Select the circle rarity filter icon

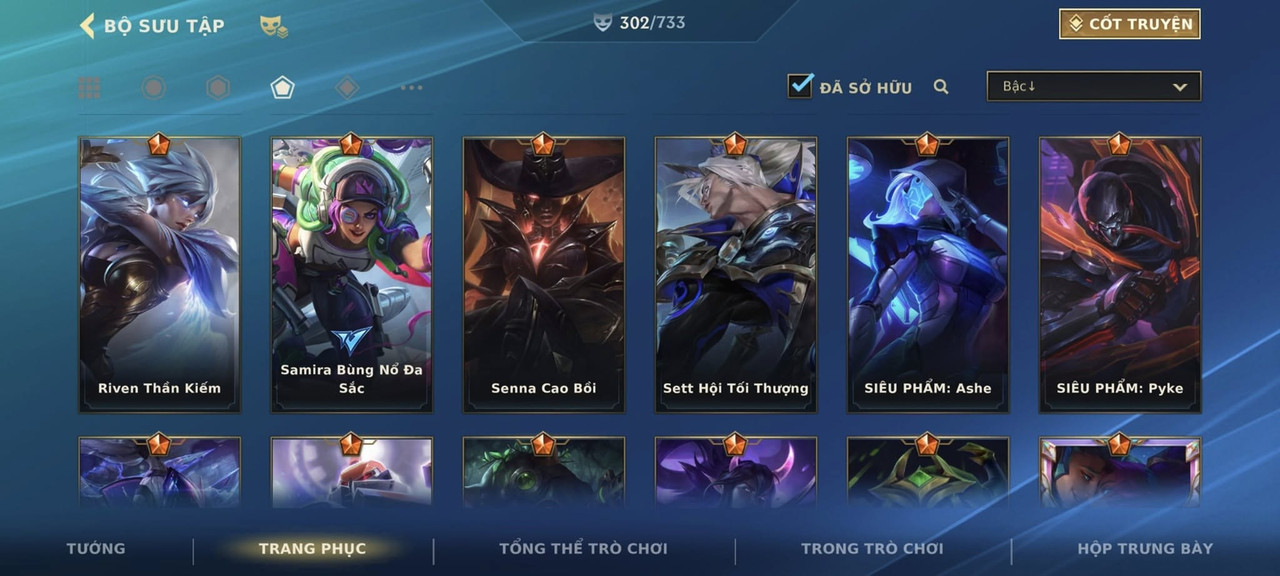point(153,88)
